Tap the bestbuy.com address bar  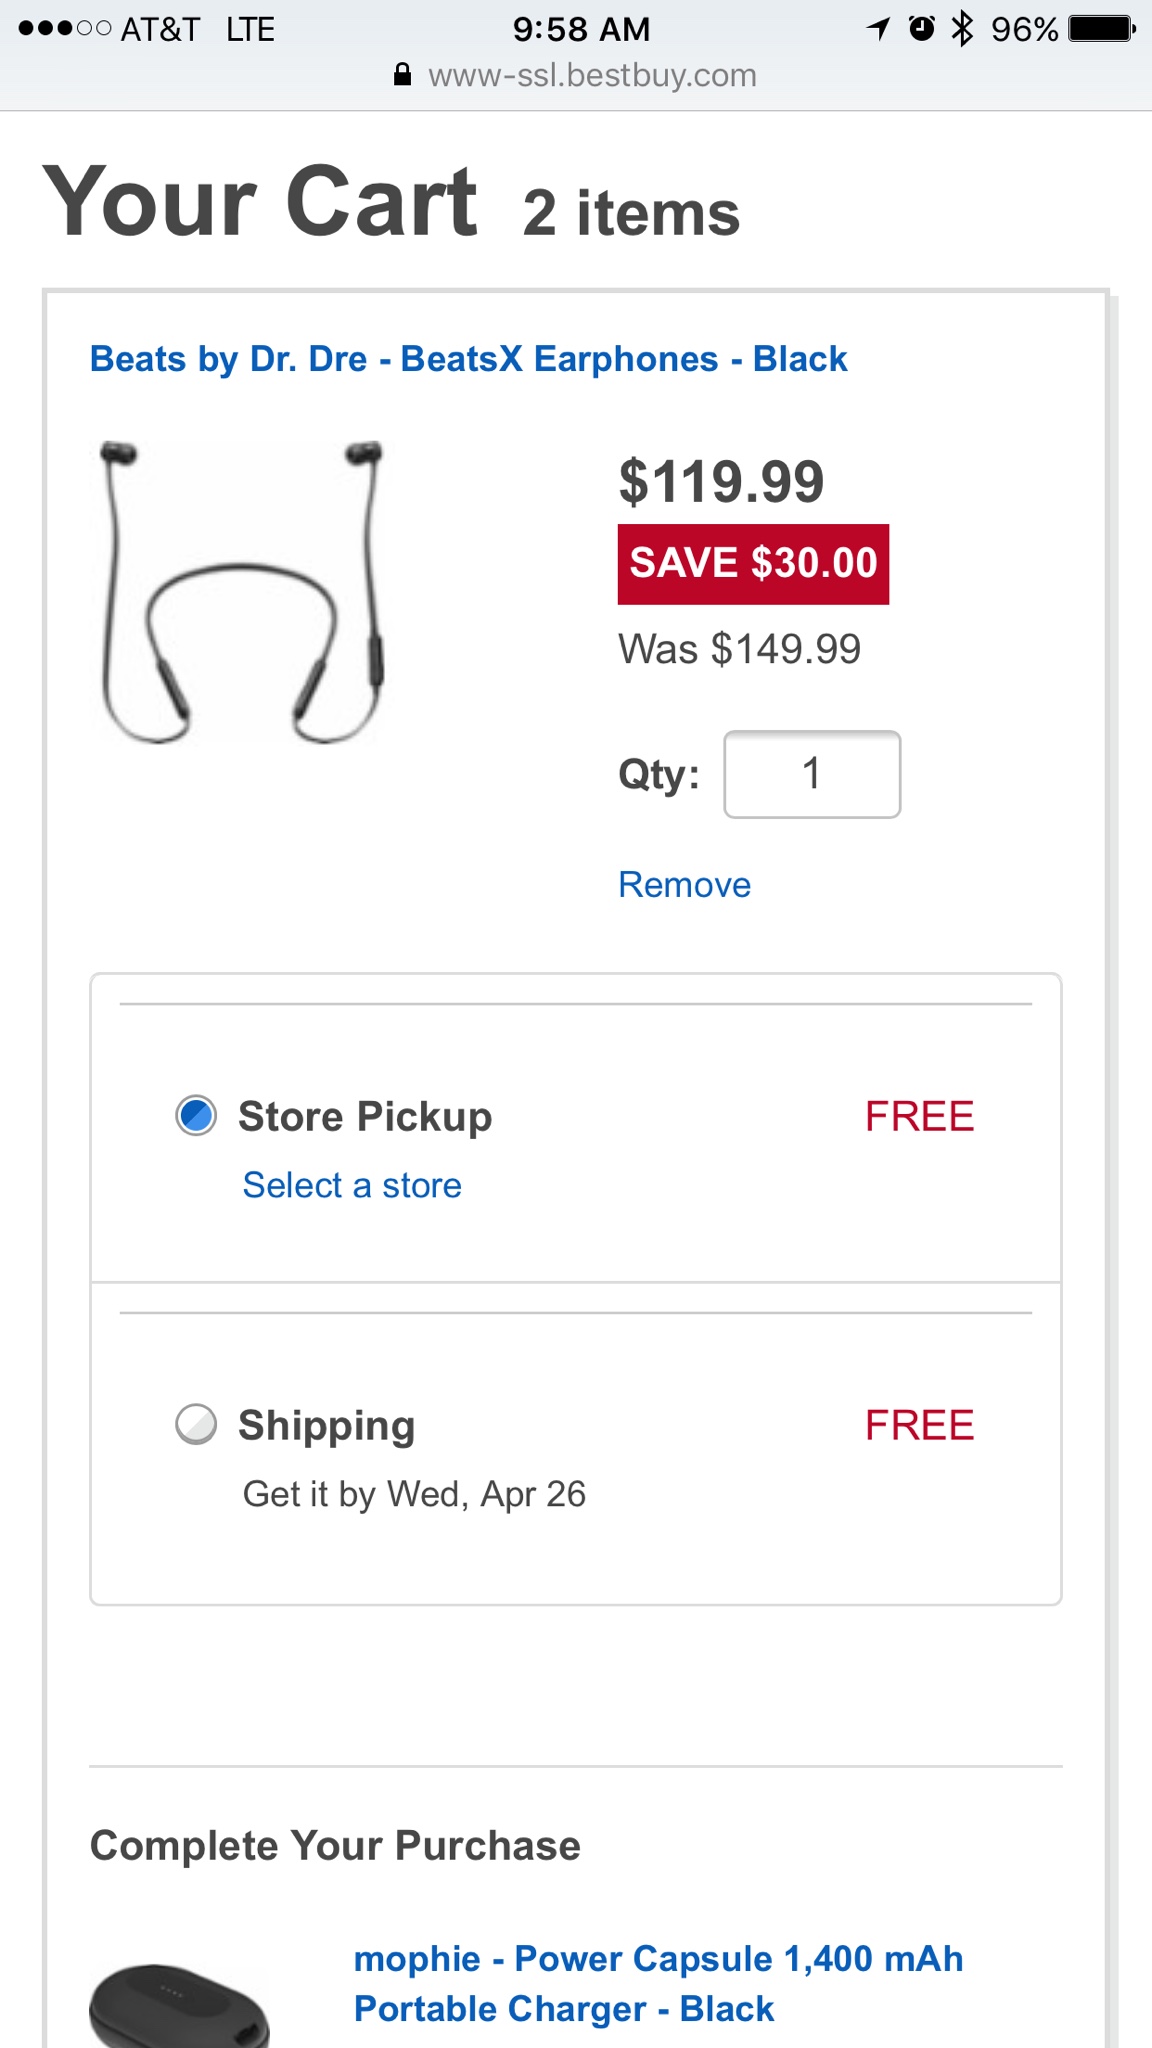tap(592, 76)
